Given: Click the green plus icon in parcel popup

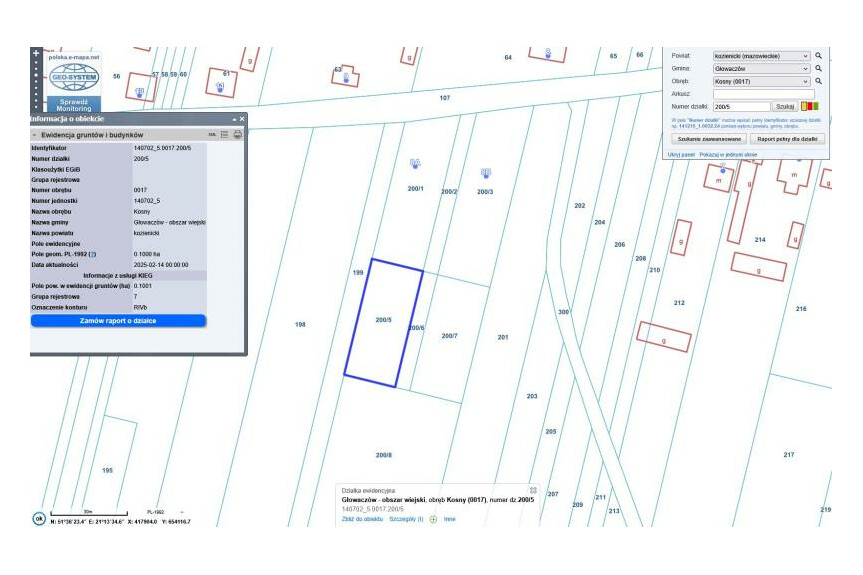Looking at the screenshot, I should click(x=433, y=520).
